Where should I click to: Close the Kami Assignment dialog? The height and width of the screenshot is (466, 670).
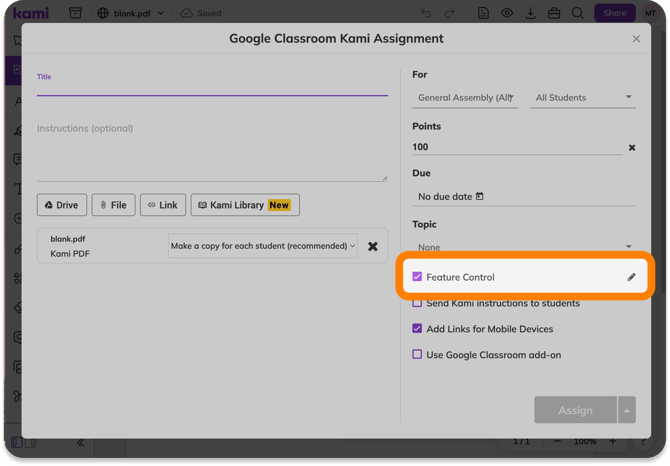pyautogui.click(x=636, y=39)
